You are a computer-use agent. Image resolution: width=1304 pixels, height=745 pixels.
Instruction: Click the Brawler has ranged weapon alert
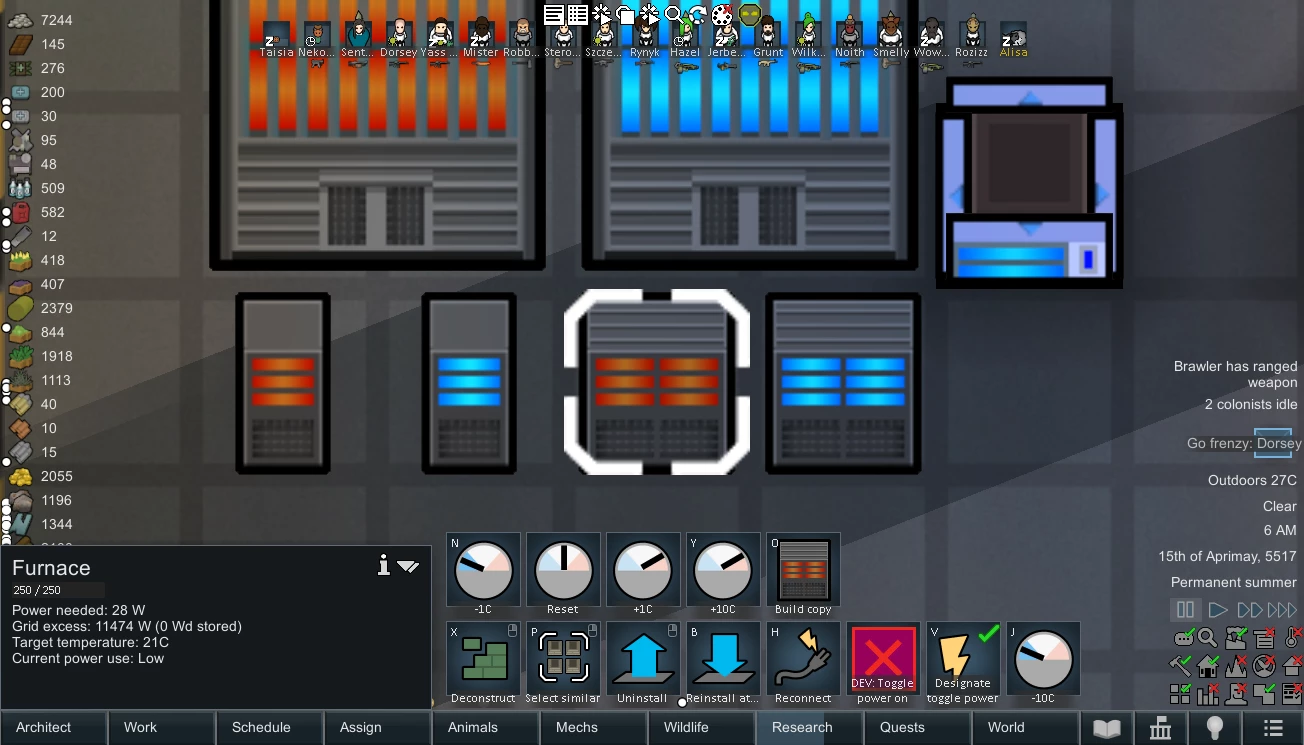tap(1235, 374)
